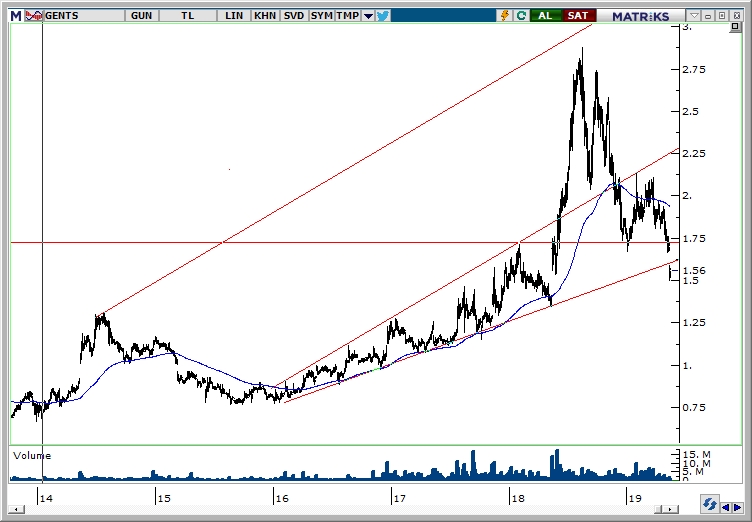Open the Matriks M menu icon
Screen dimensions: 752x522
pyautogui.click(x=16, y=16)
